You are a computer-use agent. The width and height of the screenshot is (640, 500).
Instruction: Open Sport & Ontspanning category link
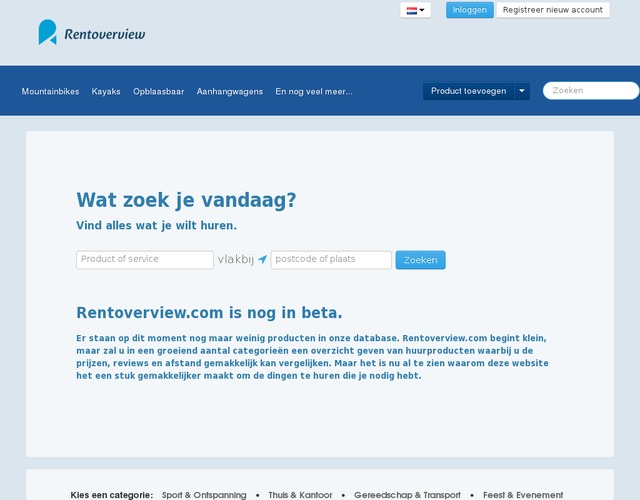(204, 495)
